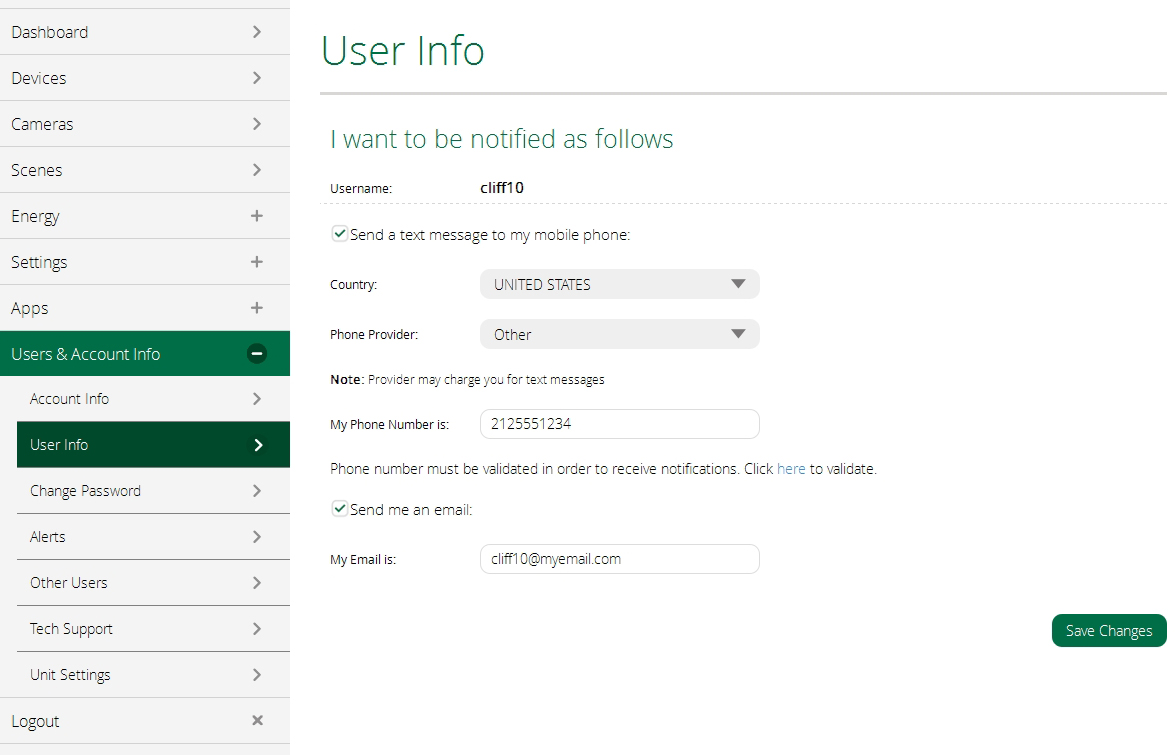Expand the Energy section plus icon
Viewport: 1175px width, 755px height.
pyautogui.click(x=257, y=216)
